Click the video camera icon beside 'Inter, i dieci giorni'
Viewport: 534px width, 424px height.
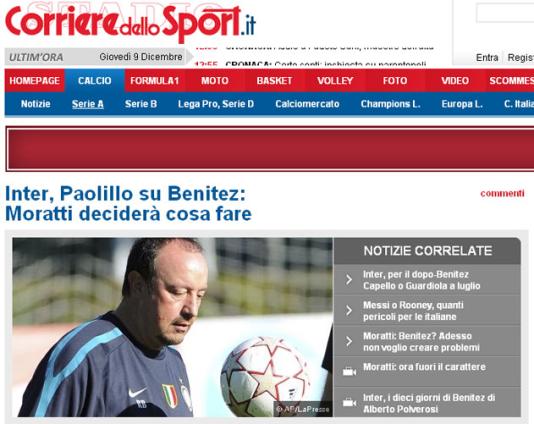point(349,403)
